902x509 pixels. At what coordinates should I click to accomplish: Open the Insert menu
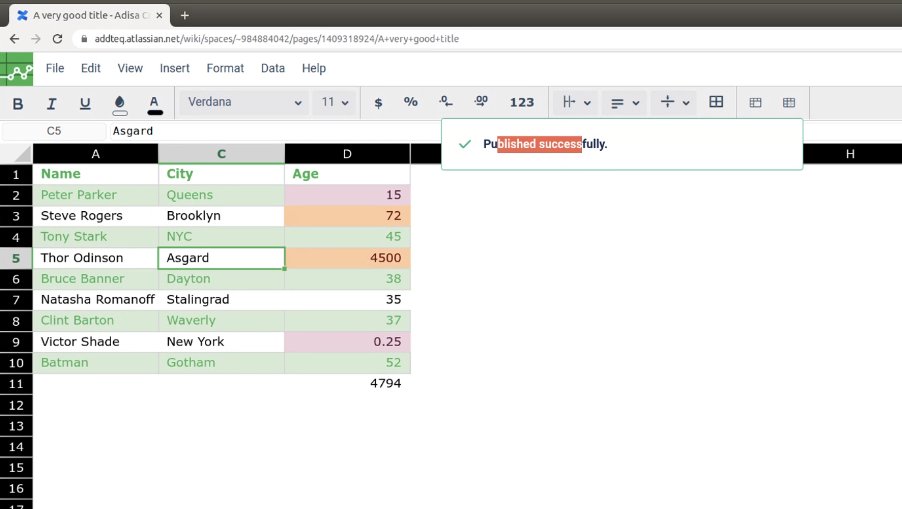coord(175,68)
